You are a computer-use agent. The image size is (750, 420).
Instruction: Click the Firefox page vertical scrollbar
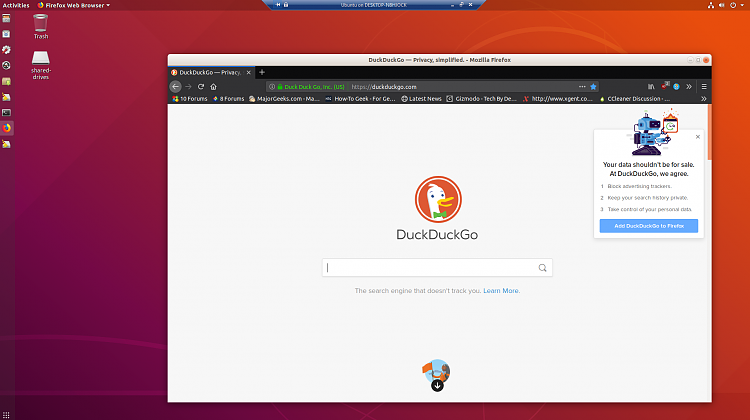tap(709, 133)
